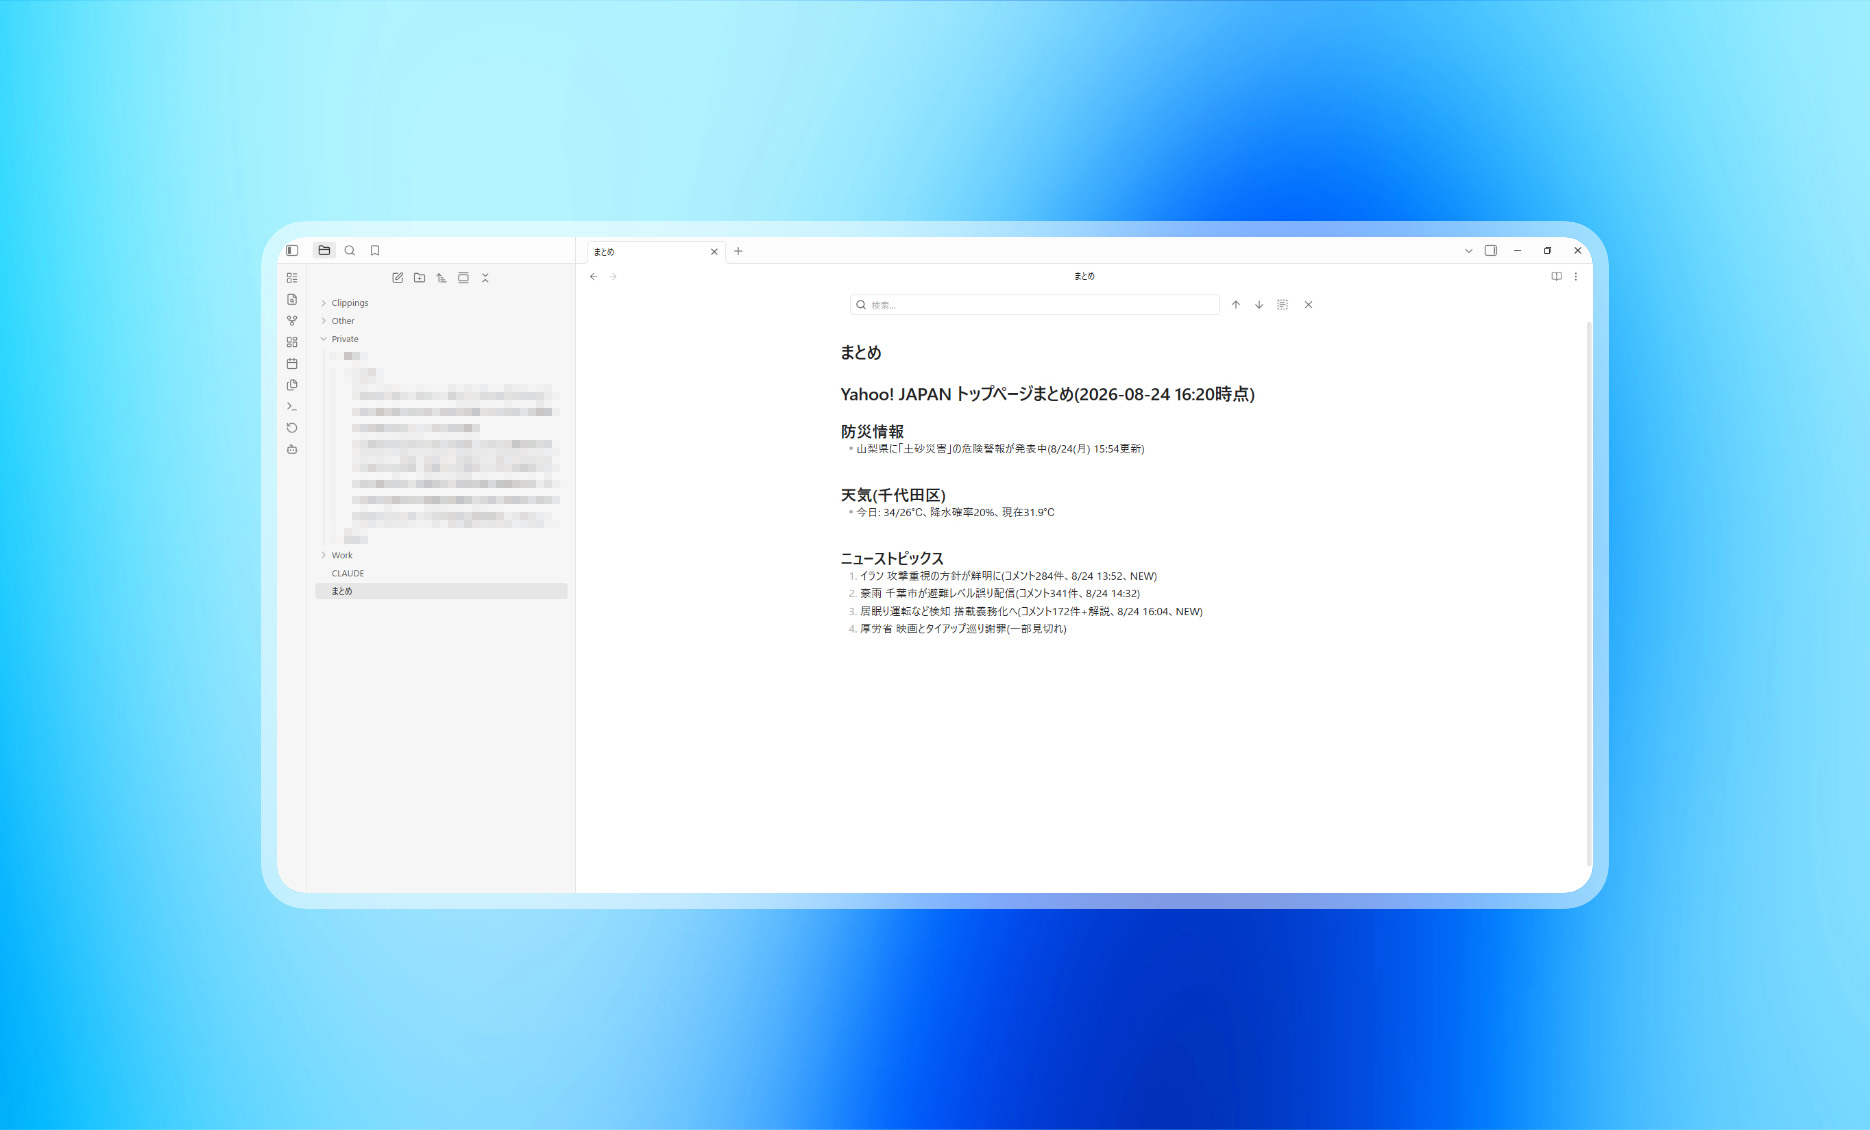
Task: Select all search matches icon
Action: pyautogui.click(x=1282, y=305)
